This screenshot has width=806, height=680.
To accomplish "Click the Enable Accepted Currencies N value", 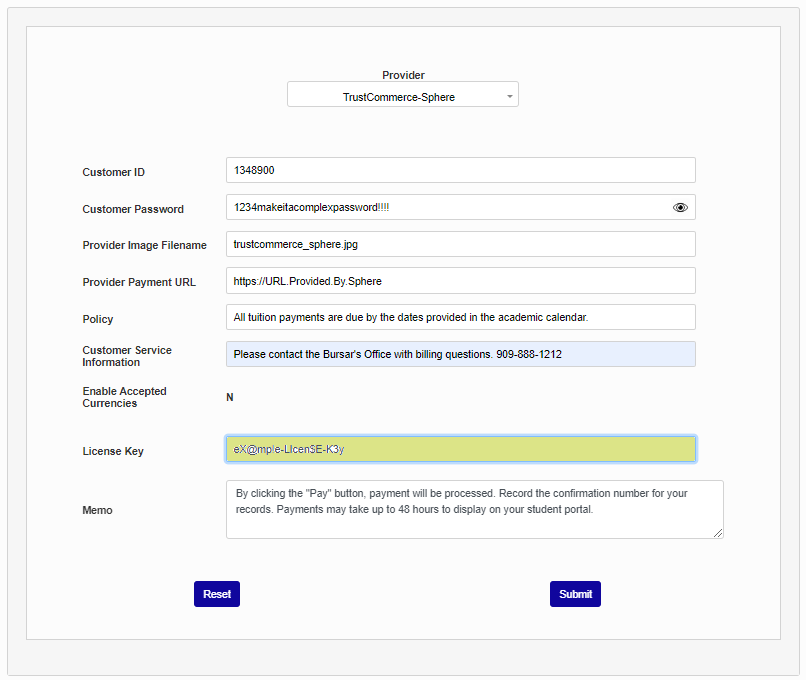I will tap(230, 398).
